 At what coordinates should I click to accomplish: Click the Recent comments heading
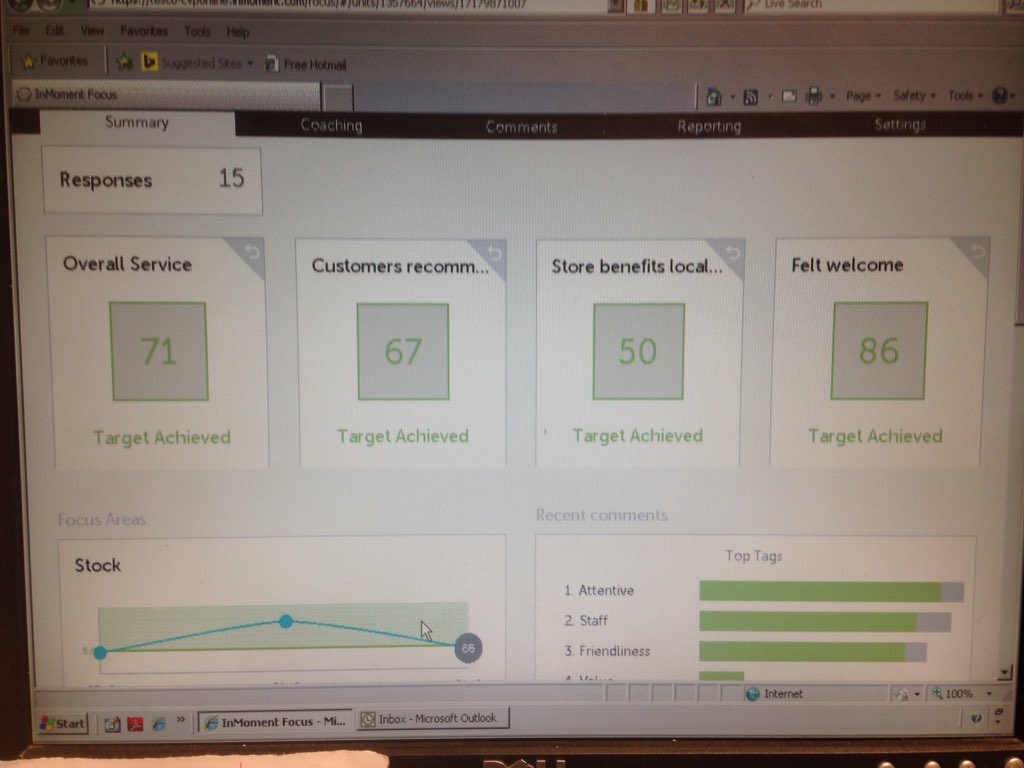[601, 515]
